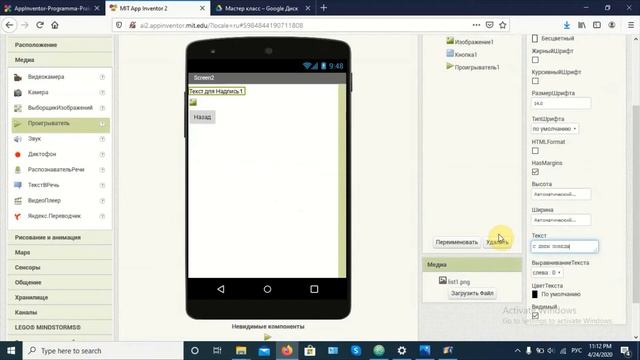640x360 pixels.
Task: Toggle the Видимый checkbox
Action: click(535, 316)
